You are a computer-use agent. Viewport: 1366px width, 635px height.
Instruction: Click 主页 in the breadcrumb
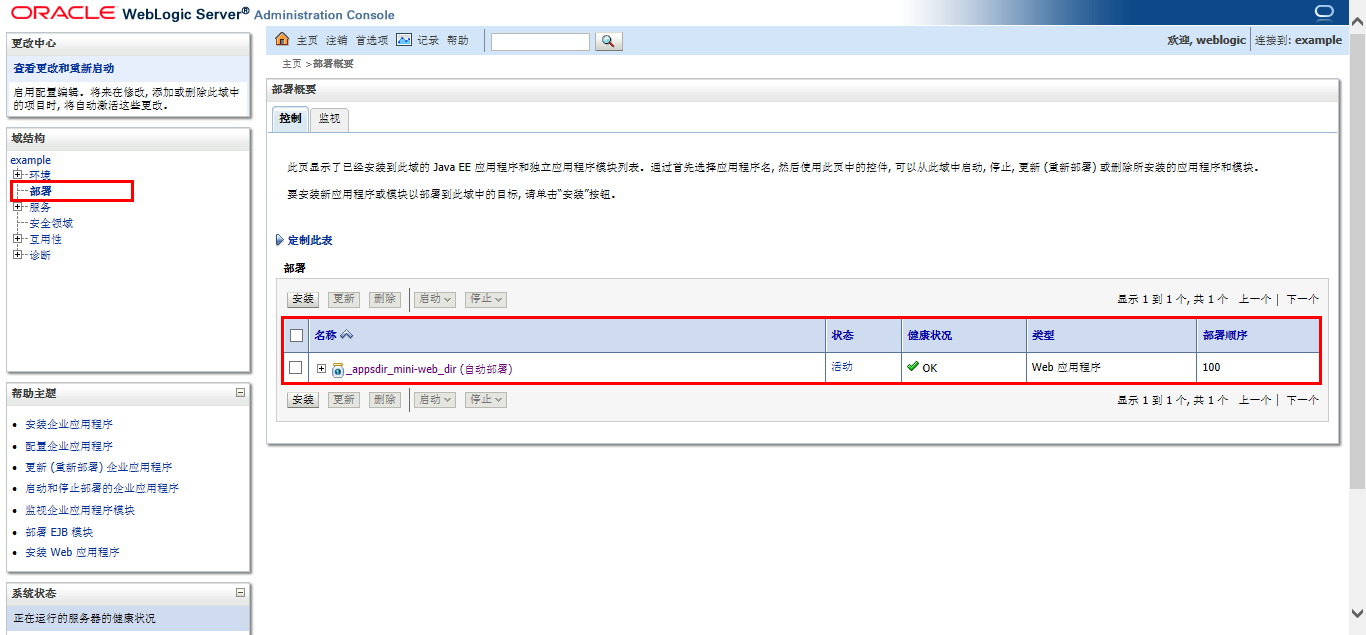point(292,64)
